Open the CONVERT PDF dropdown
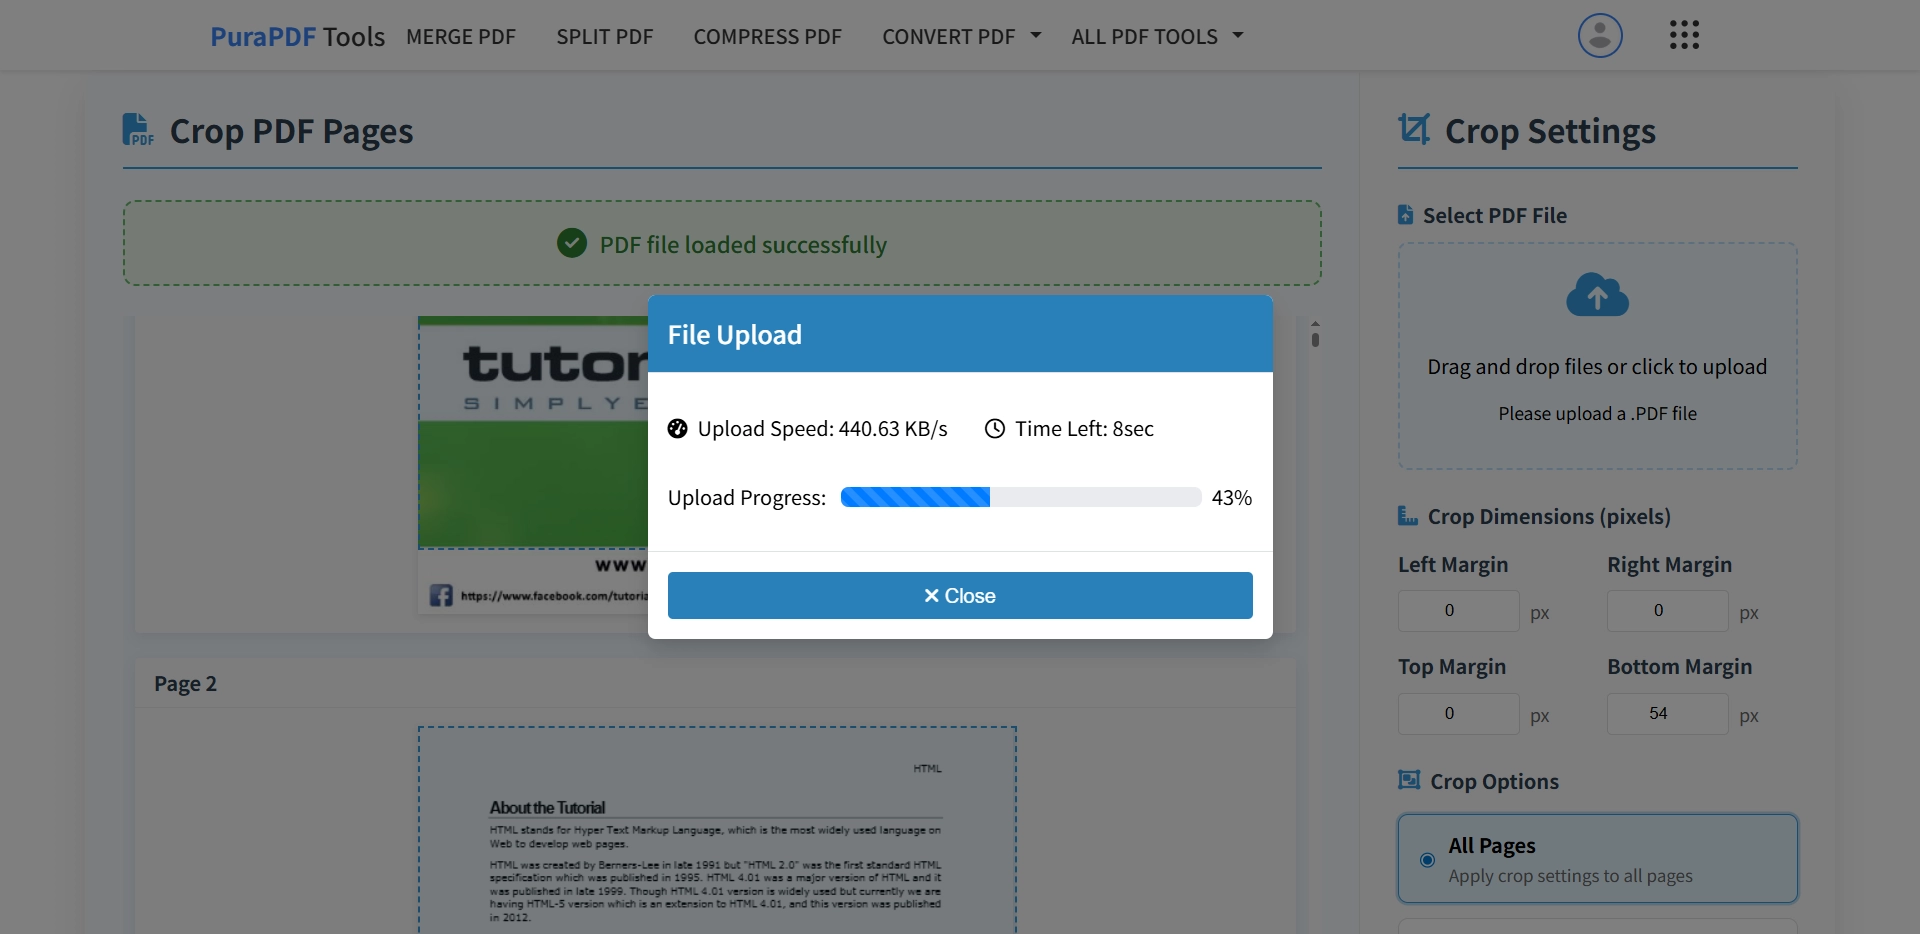The width and height of the screenshot is (1920, 934). pyautogui.click(x=949, y=36)
